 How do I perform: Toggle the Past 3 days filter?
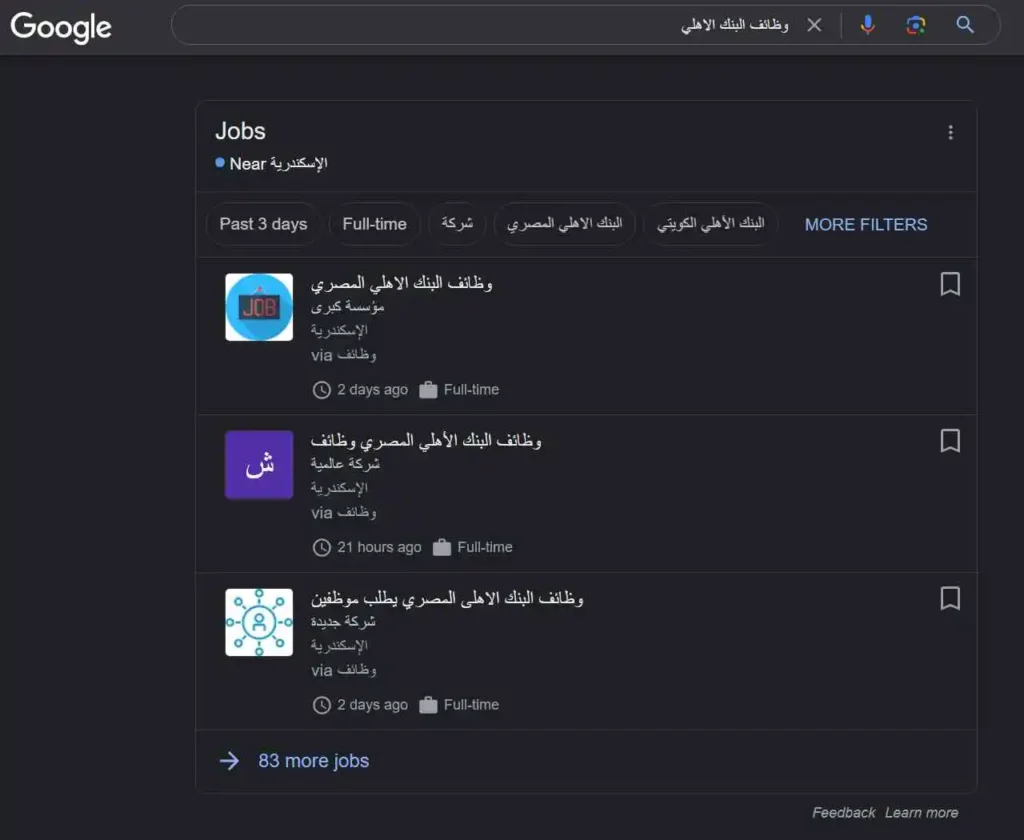(x=263, y=224)
